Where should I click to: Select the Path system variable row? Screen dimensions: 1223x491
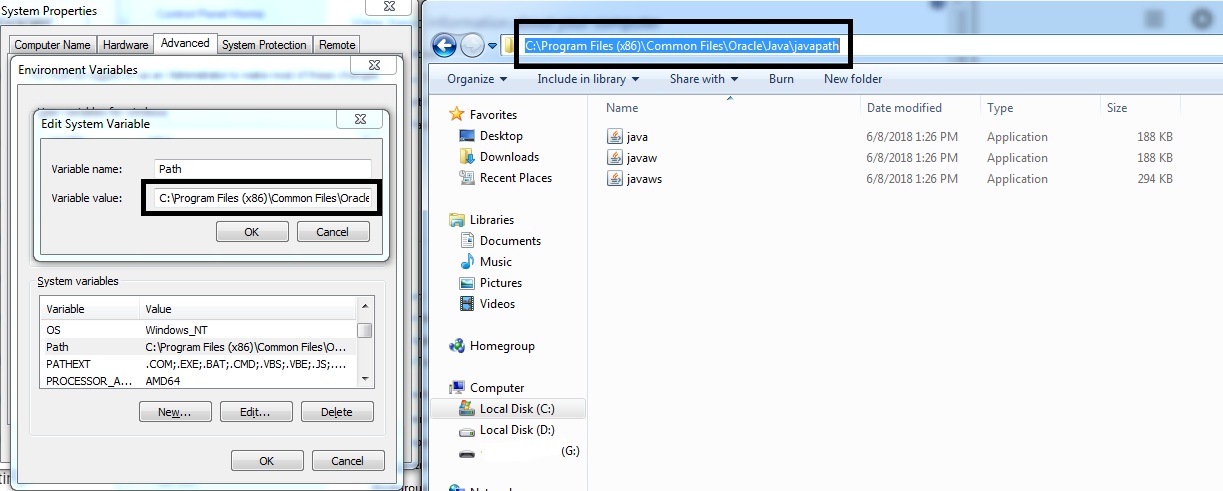click(198, 347)
